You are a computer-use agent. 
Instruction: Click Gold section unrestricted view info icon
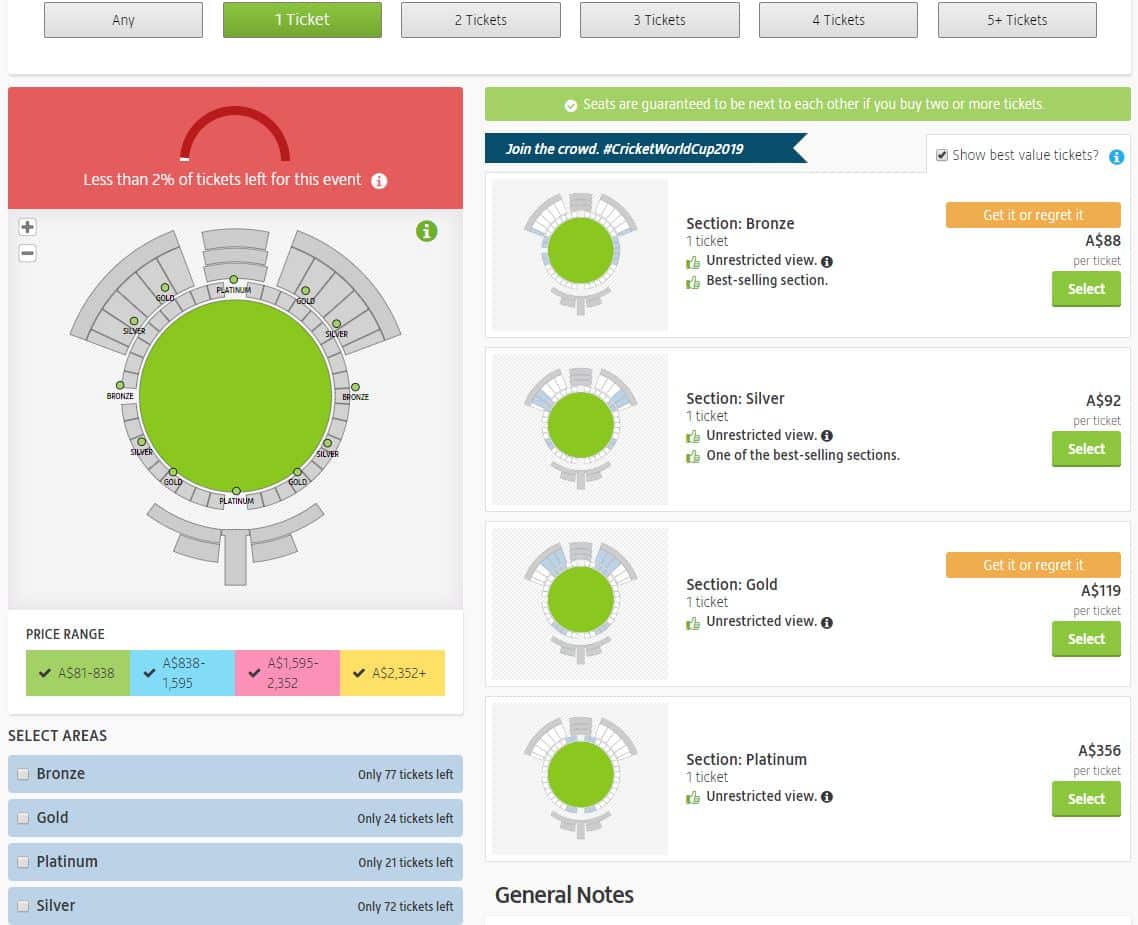click(x=827, y=622)
